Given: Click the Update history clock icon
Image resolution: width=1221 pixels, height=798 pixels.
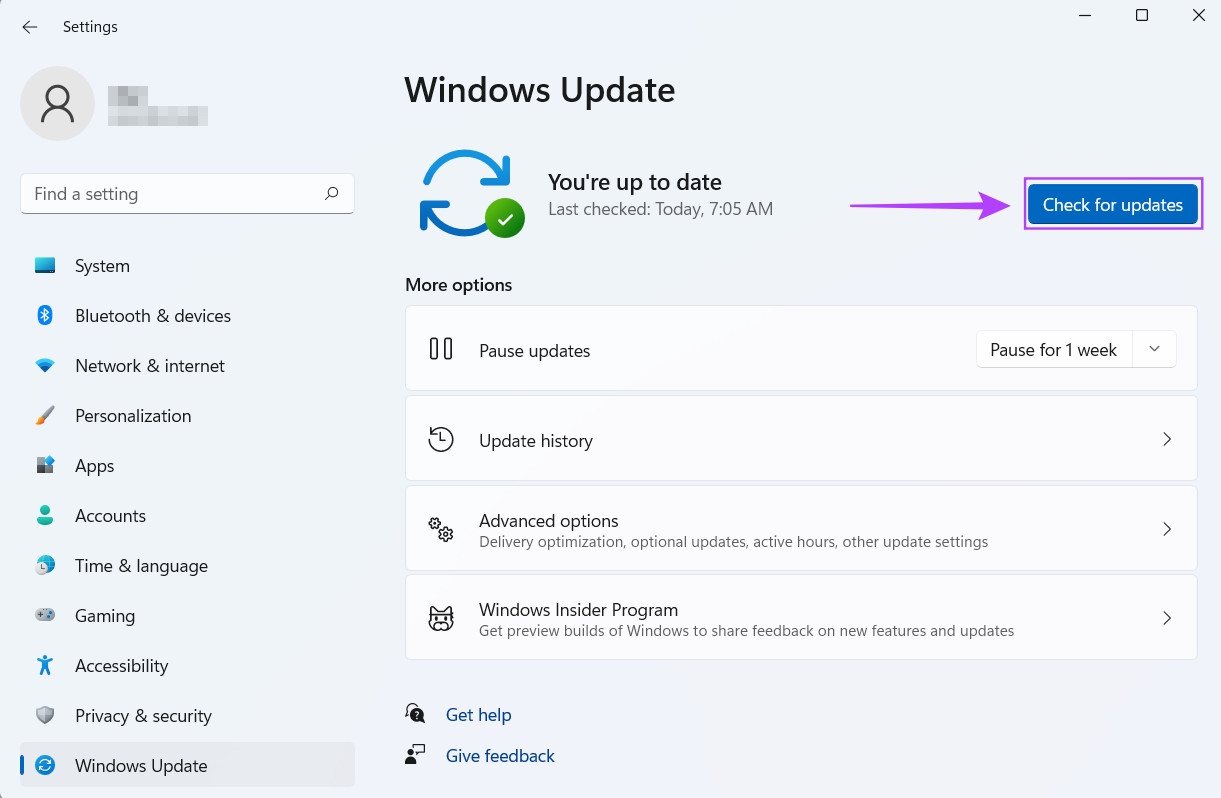Looking at the screenshot, I should click(x=441, y=439).
